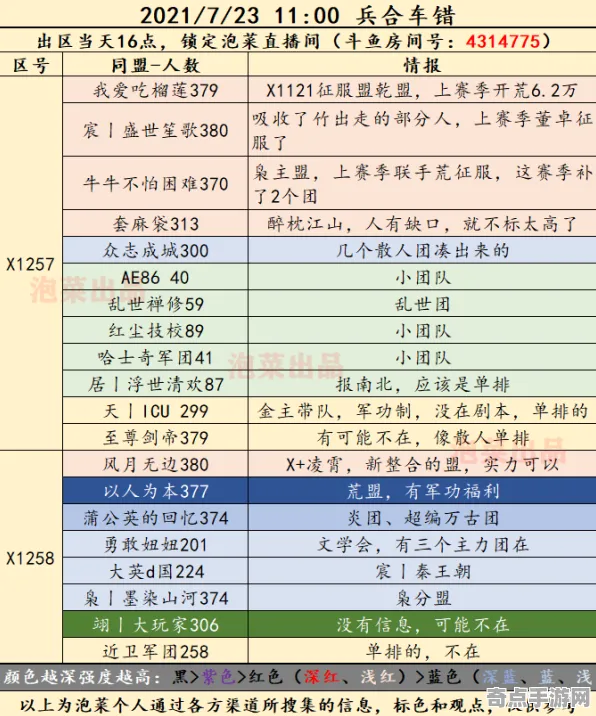
Task: Click alliance cell '宸丨盛世笙歌380'
Action: (x=155, y=130)
